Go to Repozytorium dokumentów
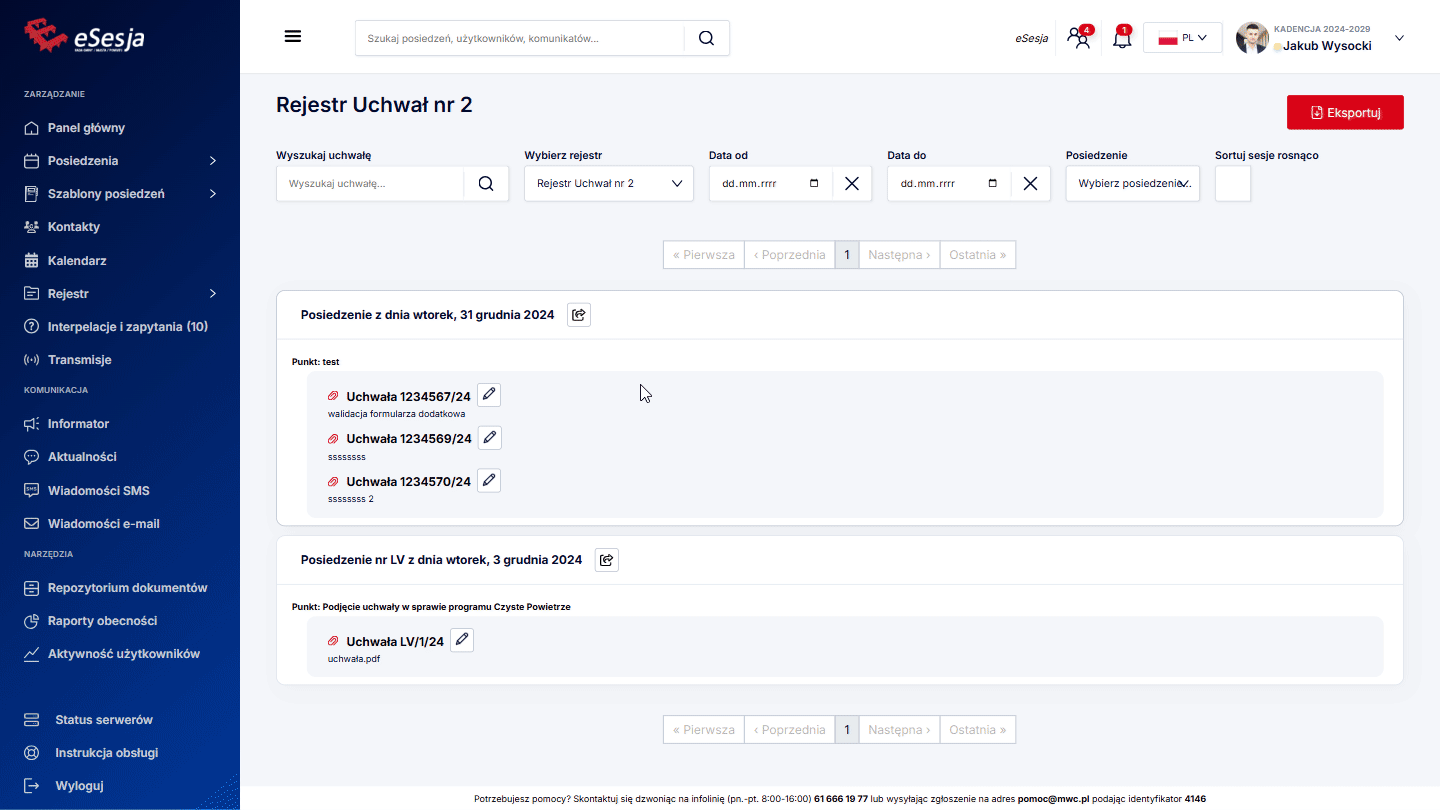Screen dimensions: 1440x810 pos(127,588)
